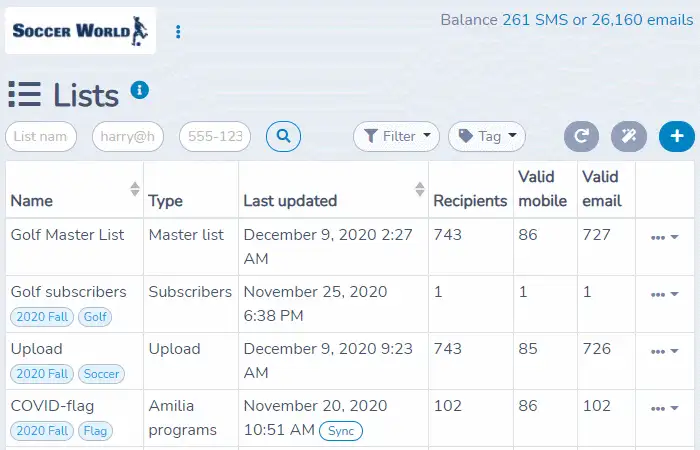Click the Sync badge on COVID-flag row
700x450 pixels.
click(341, 431)
